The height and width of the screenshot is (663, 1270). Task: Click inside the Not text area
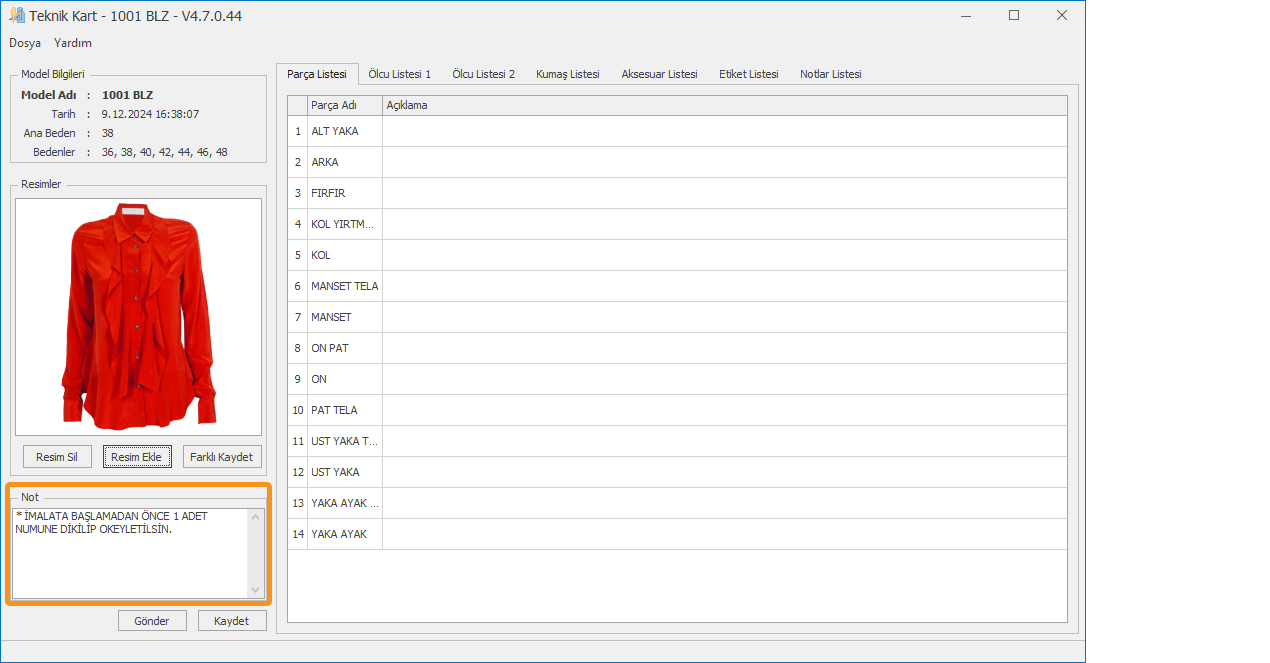coord(130,560)
